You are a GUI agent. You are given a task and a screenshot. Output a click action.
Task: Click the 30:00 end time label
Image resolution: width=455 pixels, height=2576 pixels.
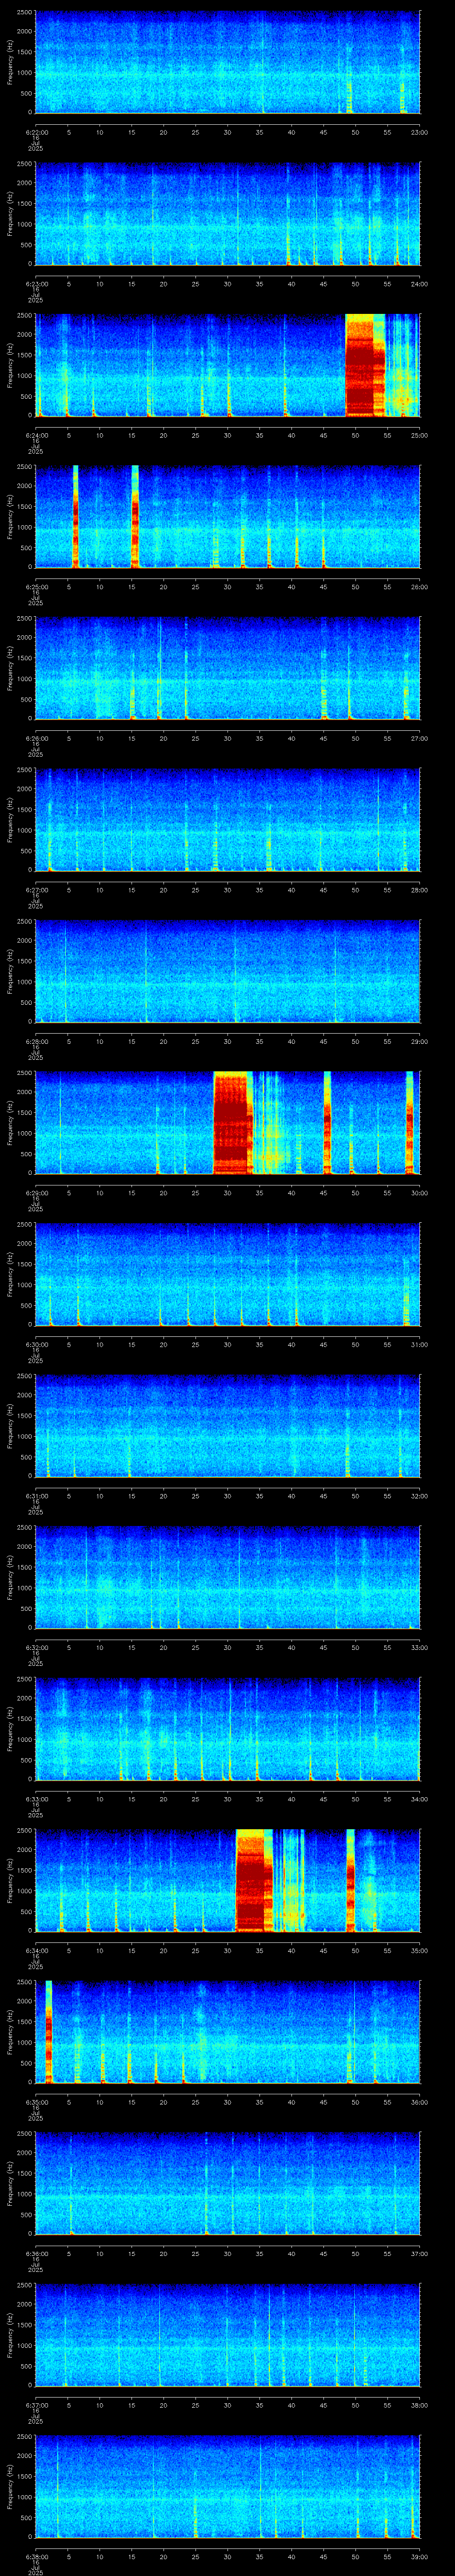[x=419, y=1192]
